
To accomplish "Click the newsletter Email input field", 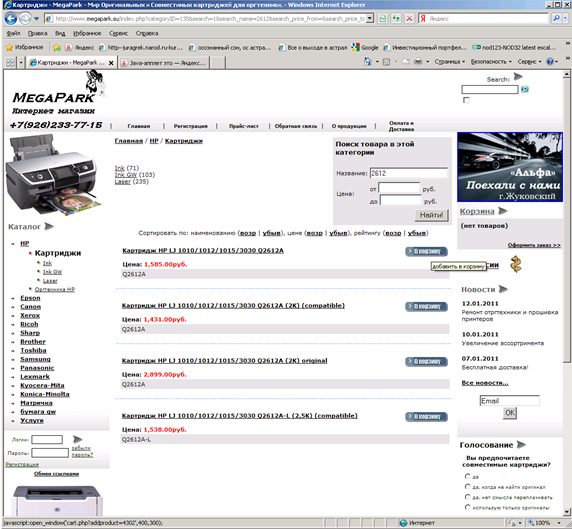I will click(509, 401).
